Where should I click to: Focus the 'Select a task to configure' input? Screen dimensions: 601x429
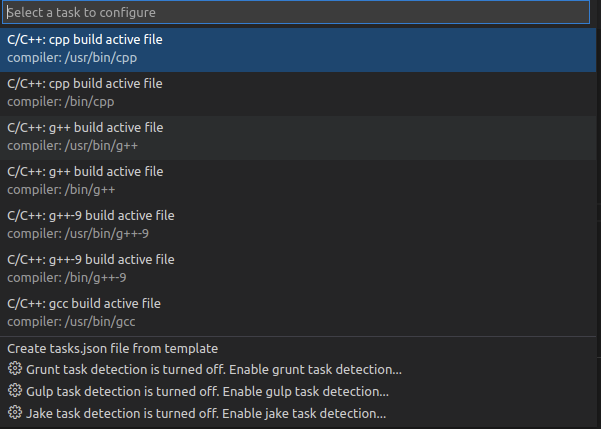(297, 13)
